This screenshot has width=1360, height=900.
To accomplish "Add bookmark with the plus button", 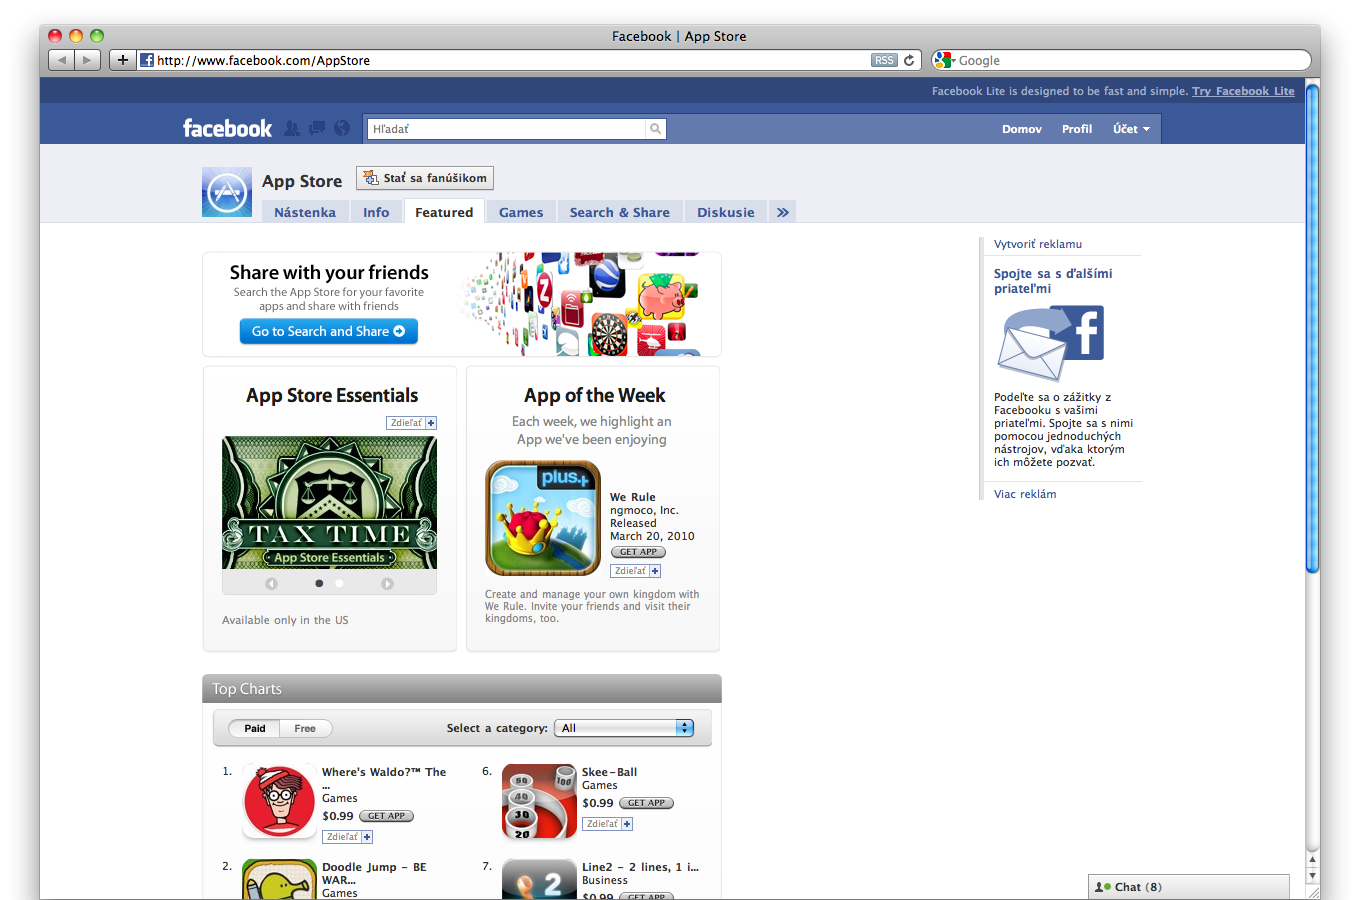I will (122, 60).
